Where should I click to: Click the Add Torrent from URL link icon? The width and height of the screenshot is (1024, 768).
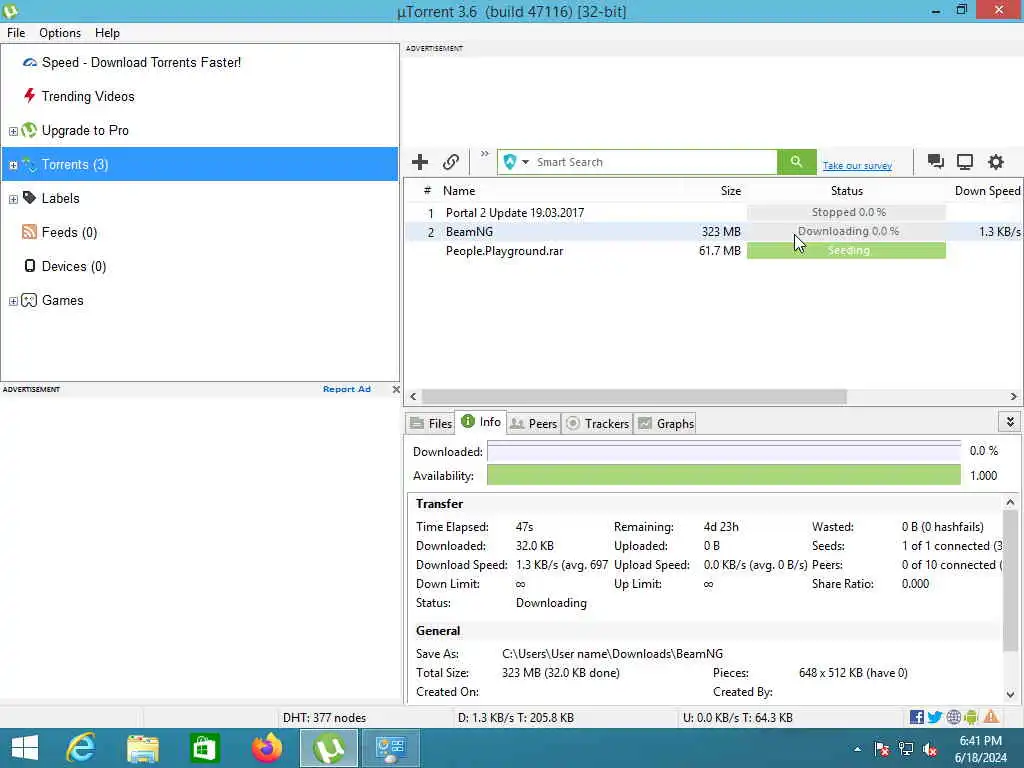coord(451,162)
